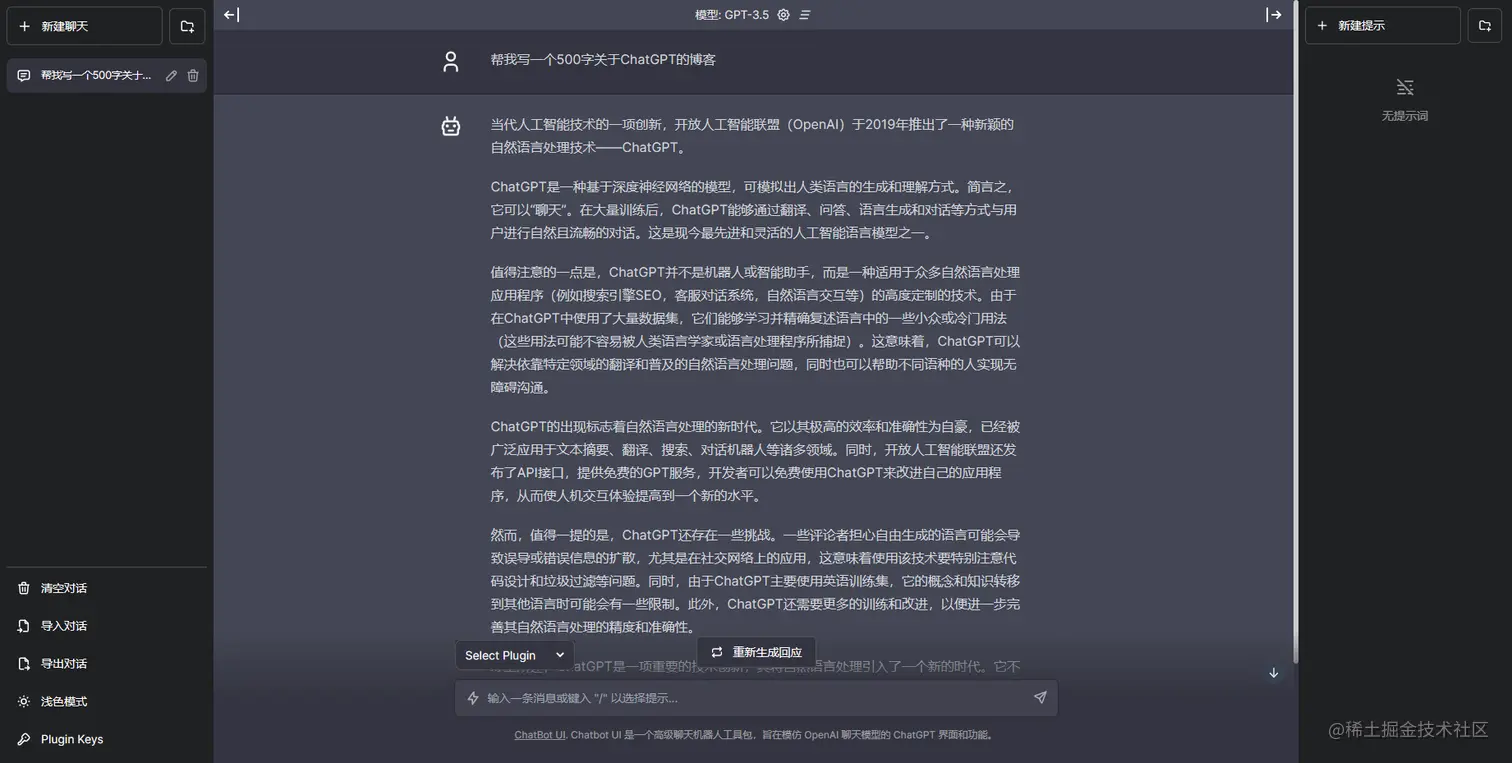This screenshot has height=763, width=1512.
Task: Click the message input field
Action: [x=750, y=697]
